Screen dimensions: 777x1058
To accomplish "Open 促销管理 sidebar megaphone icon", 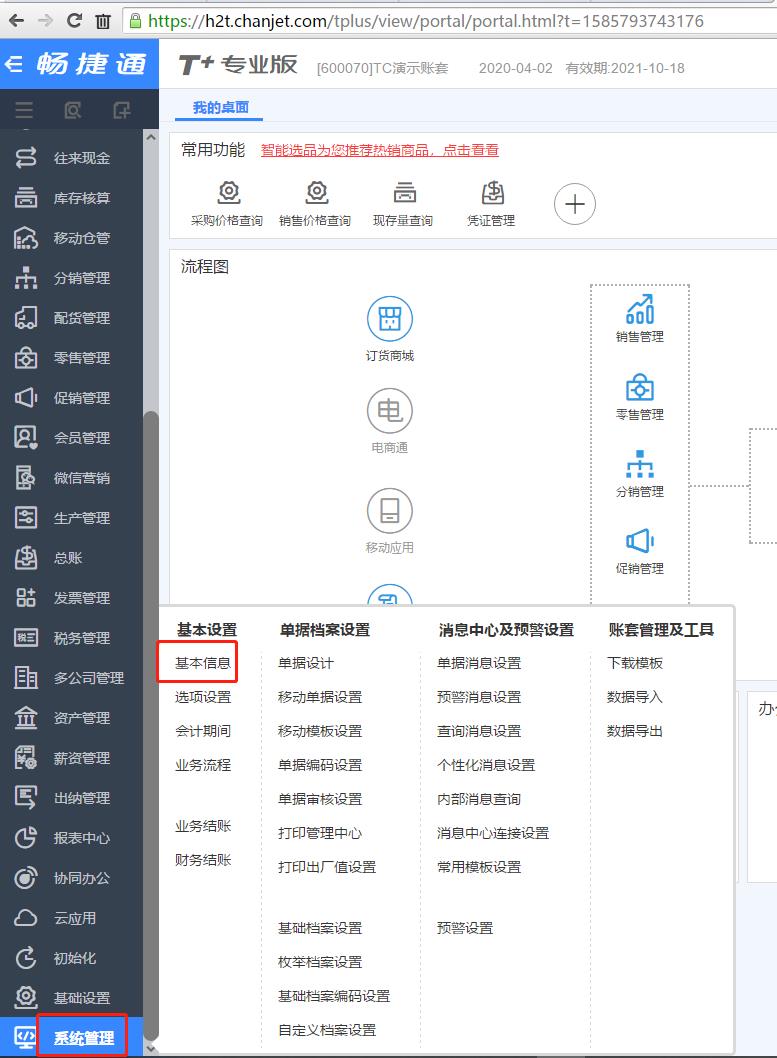I will click(x=26, y=397).
